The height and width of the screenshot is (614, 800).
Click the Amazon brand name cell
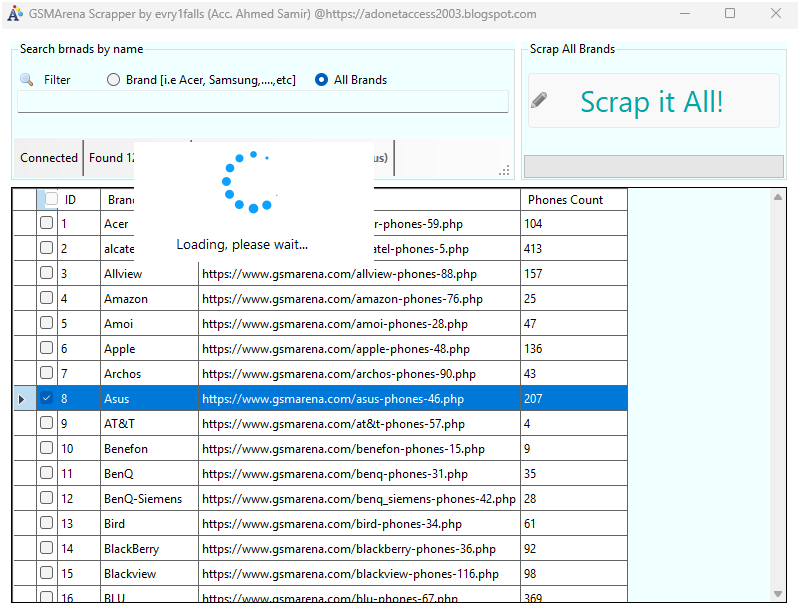tap(149, 299)
